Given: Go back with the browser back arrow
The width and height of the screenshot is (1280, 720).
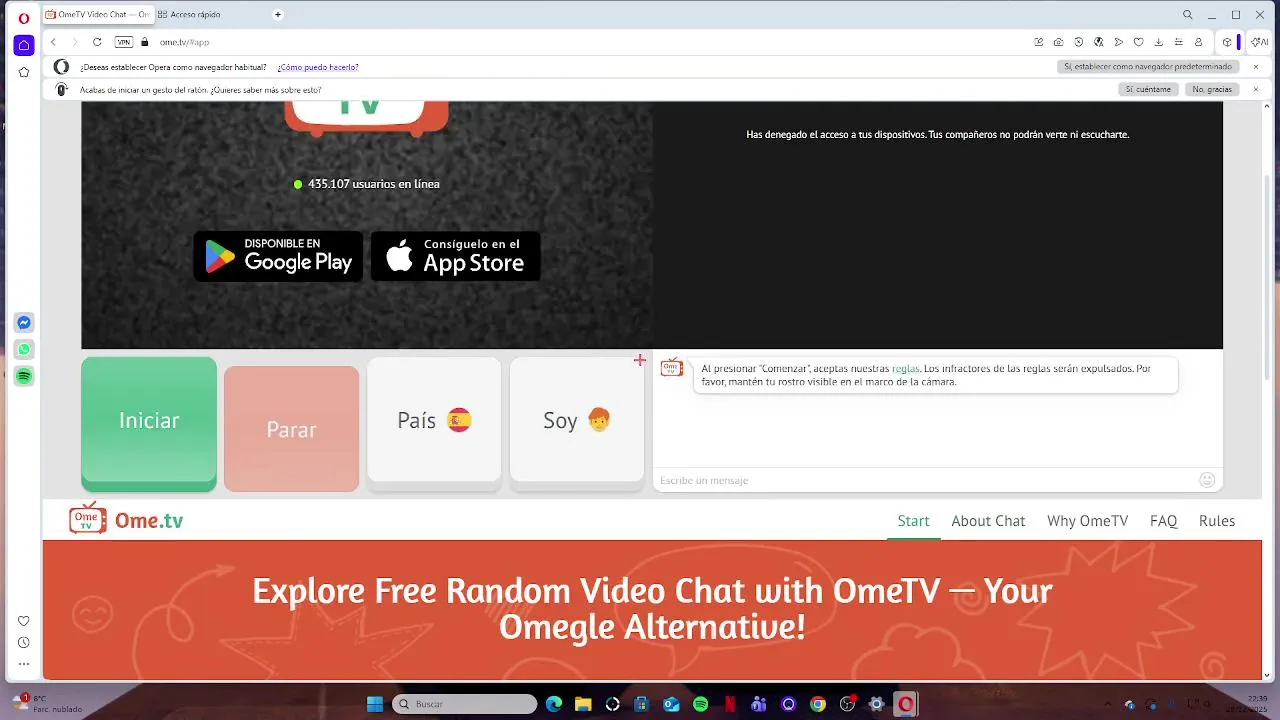Looking at the screenshot, I should 53,42.
